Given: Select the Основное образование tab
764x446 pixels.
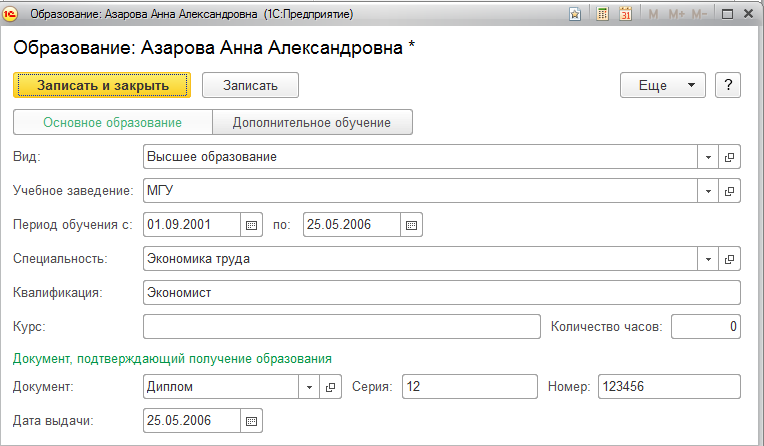Looking at the screenshot, I should (x=112, y=123).
